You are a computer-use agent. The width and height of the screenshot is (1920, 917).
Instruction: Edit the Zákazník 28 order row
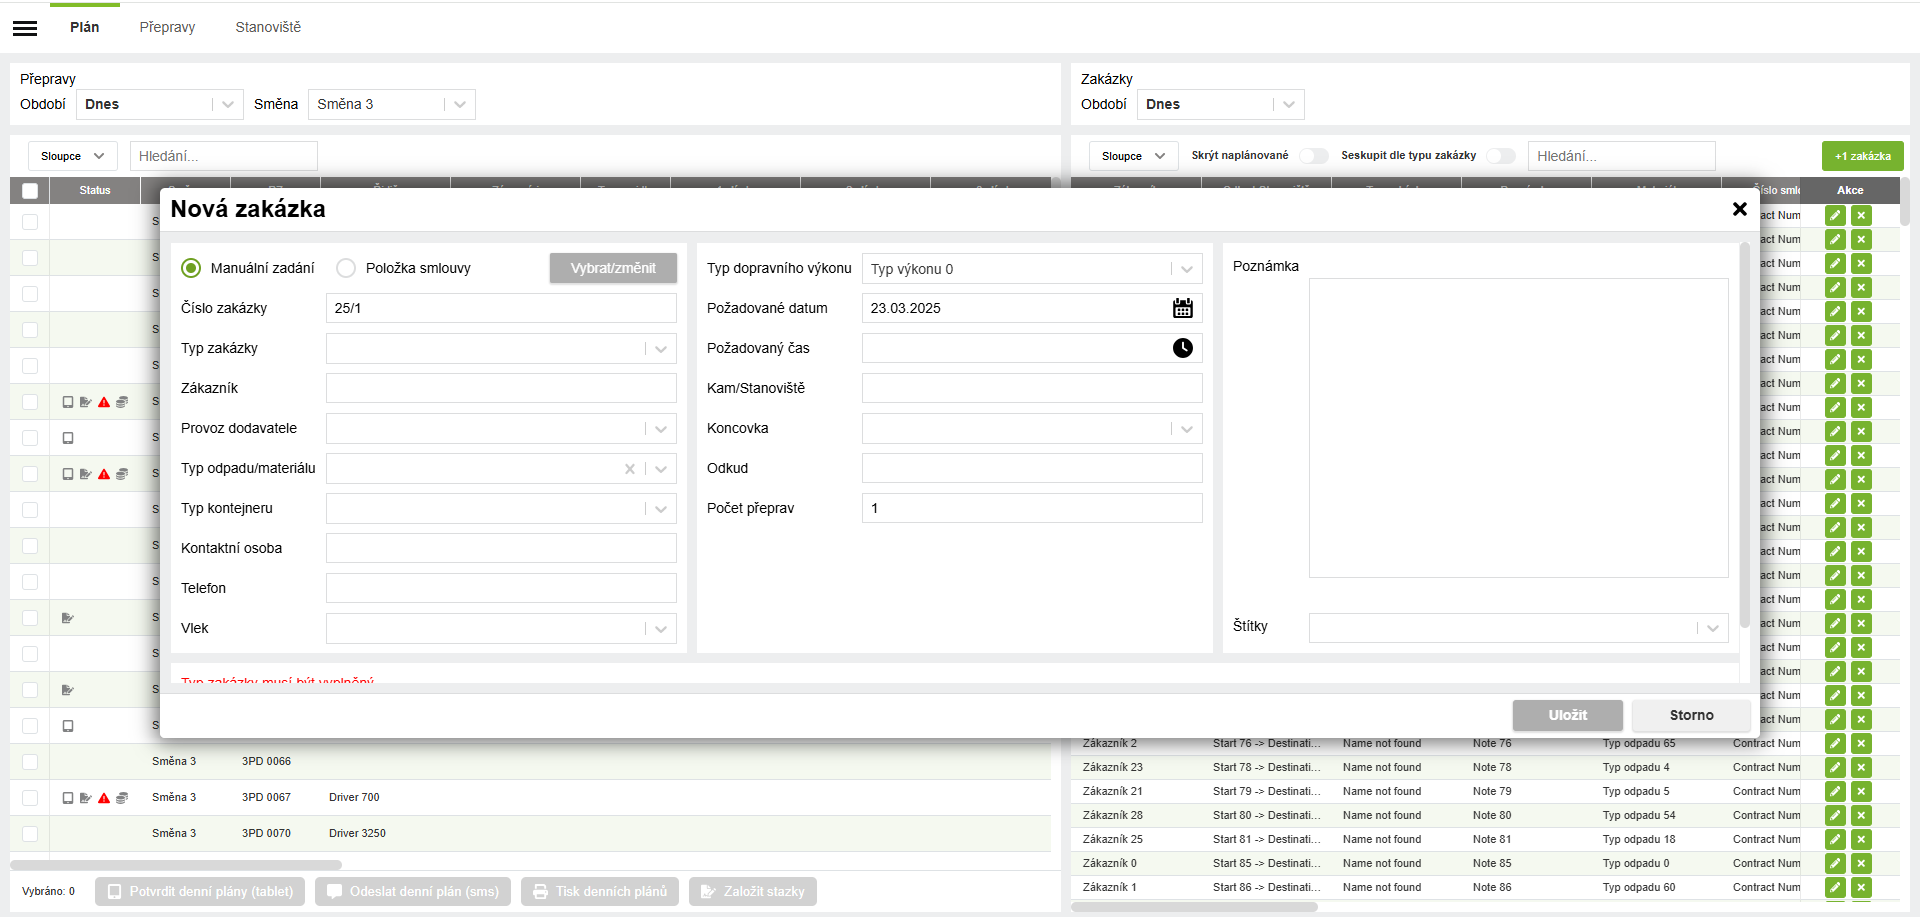point(1835,815)
